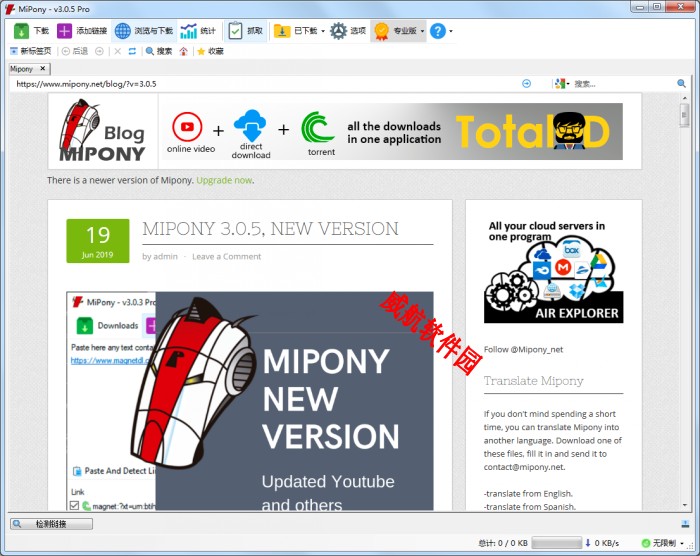The width and height of the screenshot is (700, 556).
Task: Follow the Upgrade now link
Action: click(224, 180)
